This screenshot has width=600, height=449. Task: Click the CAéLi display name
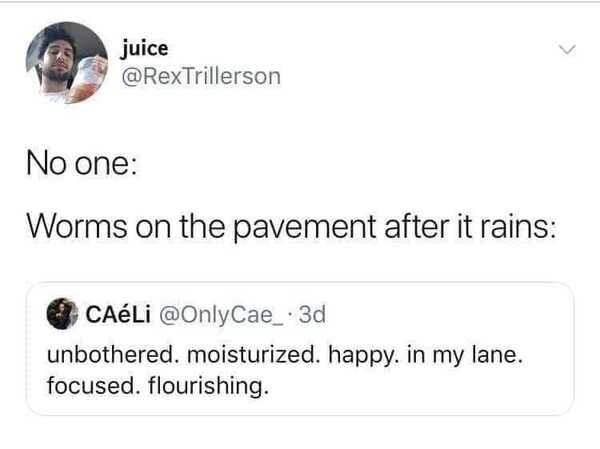tap(119, 314)
